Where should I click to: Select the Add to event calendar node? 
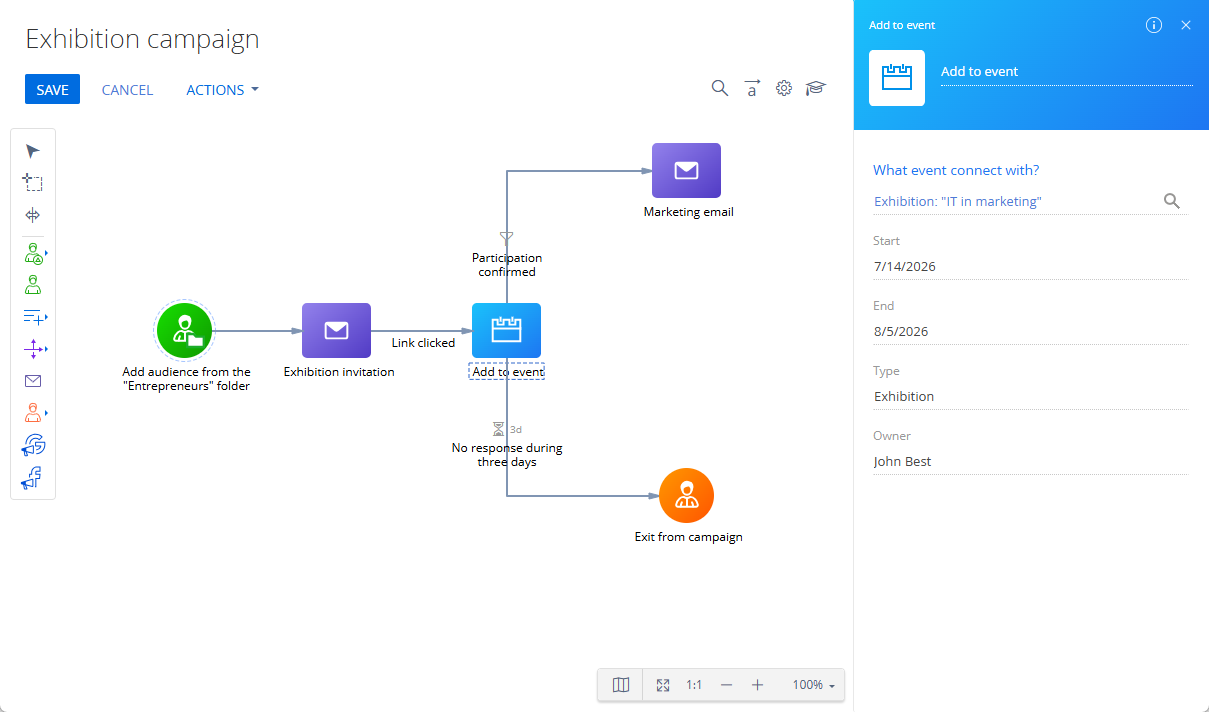pyautogui.click(x=506, y=330)
